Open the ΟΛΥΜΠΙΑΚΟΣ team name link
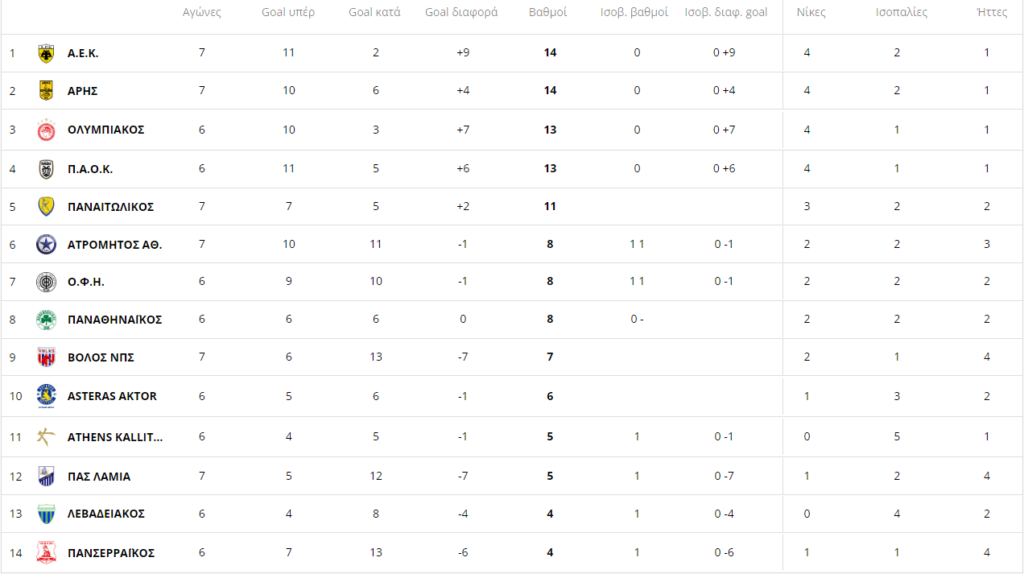Image resolution: width=1024 pixels, height=574 pixels. [x=106, y=130]
